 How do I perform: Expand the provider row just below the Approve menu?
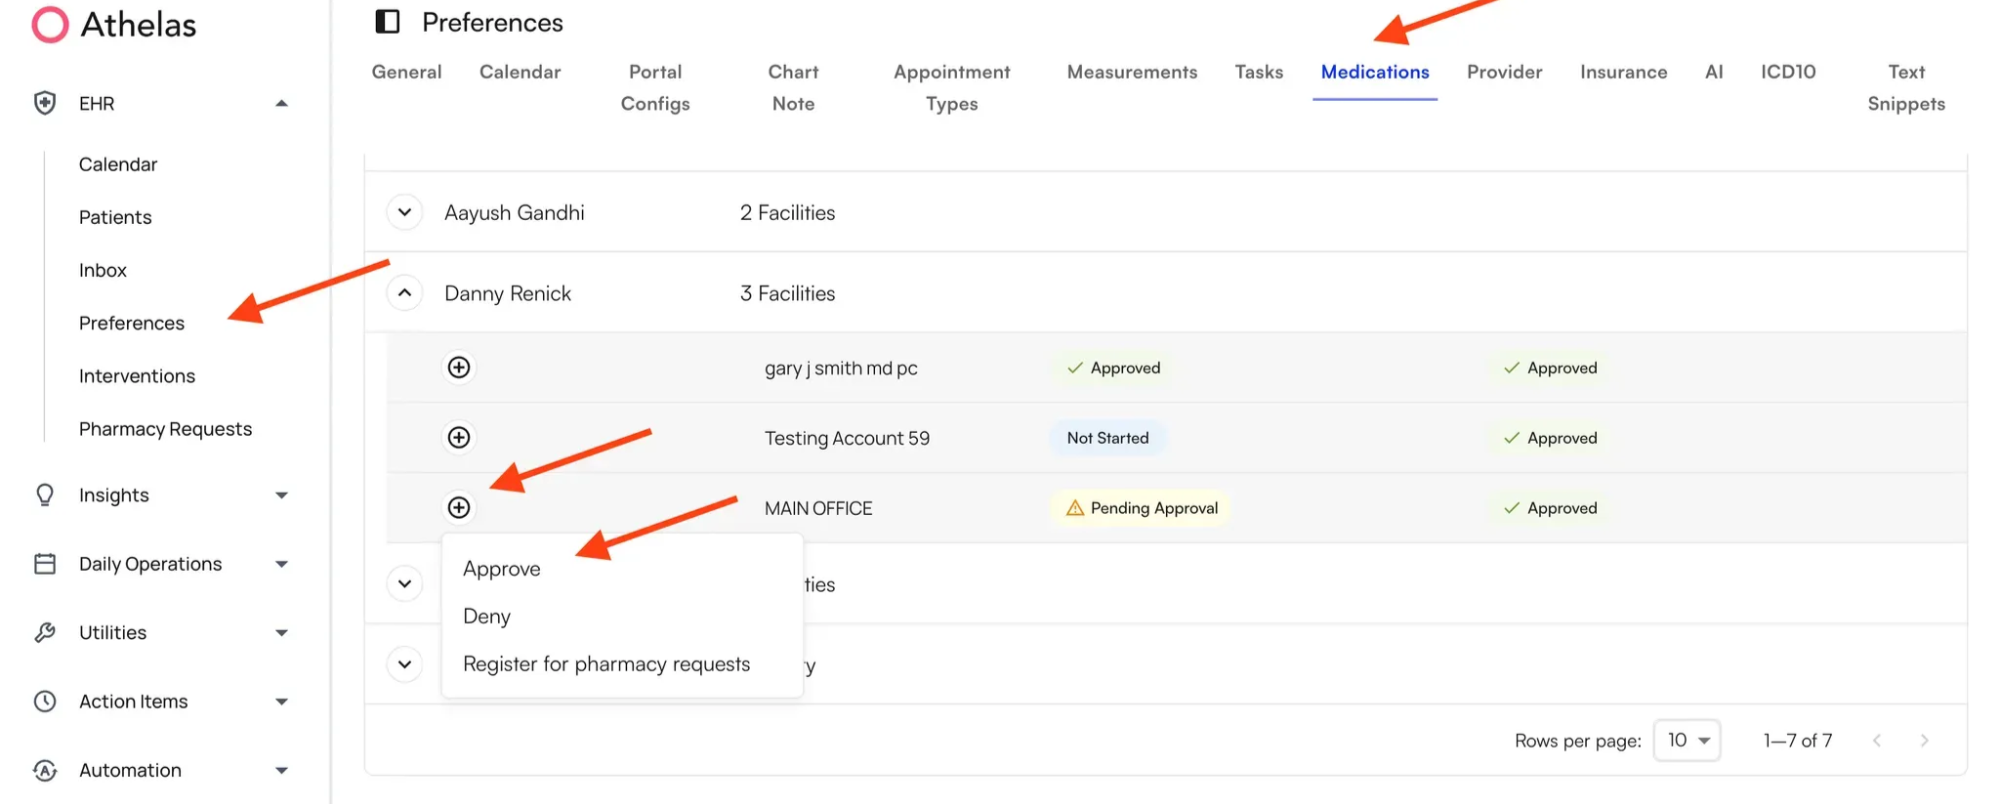tap(405, 583)
